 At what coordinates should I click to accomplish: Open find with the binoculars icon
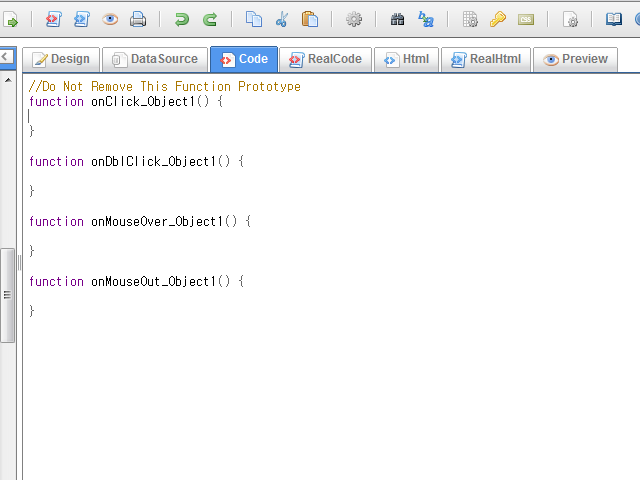[x=397, y=19]
